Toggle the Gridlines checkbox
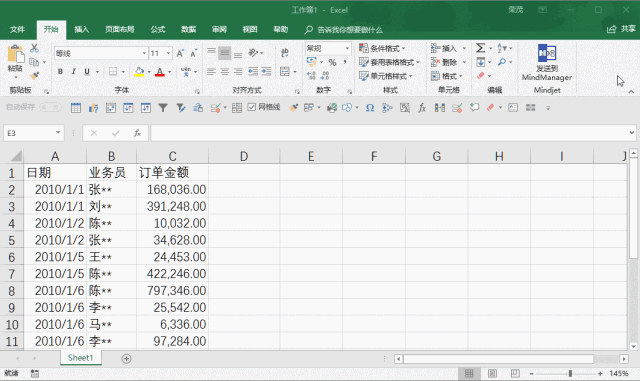640x381 pixels. 252,107
